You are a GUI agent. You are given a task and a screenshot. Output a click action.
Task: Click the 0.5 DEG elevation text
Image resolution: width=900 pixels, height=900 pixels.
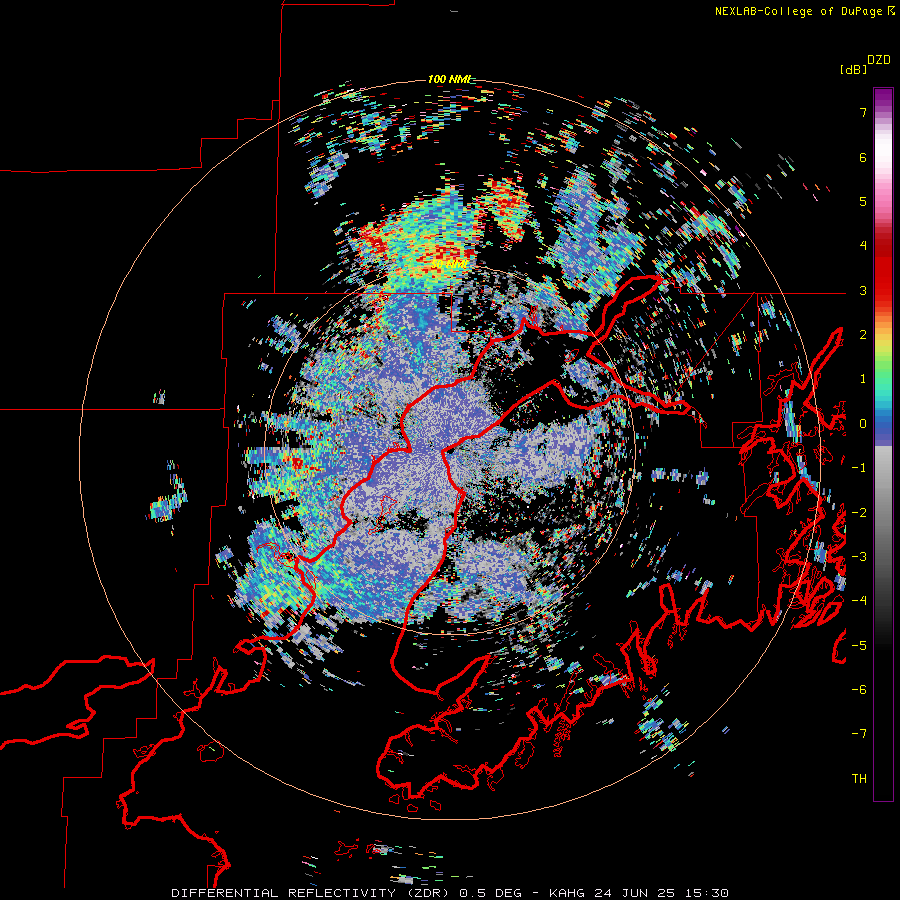491,893
